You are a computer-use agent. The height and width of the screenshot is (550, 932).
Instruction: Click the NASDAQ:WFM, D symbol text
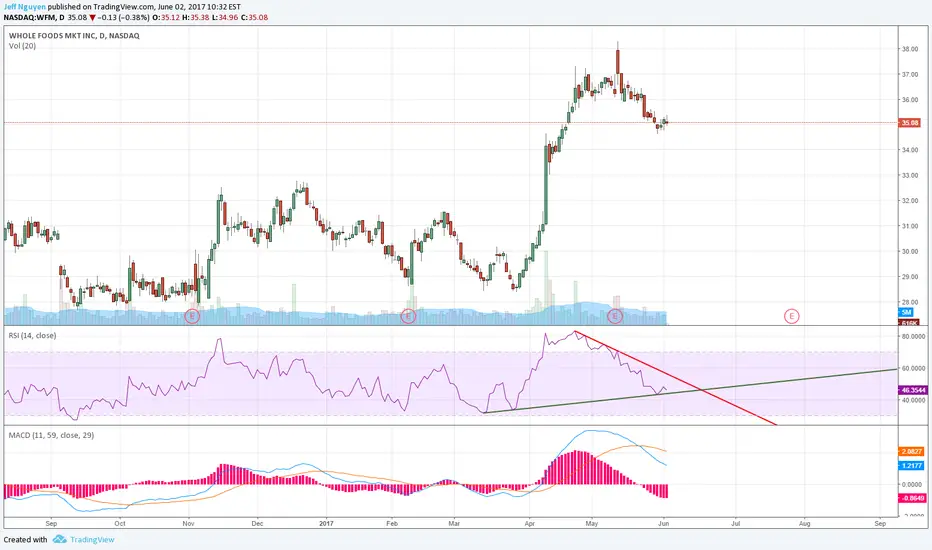[34, 18]
